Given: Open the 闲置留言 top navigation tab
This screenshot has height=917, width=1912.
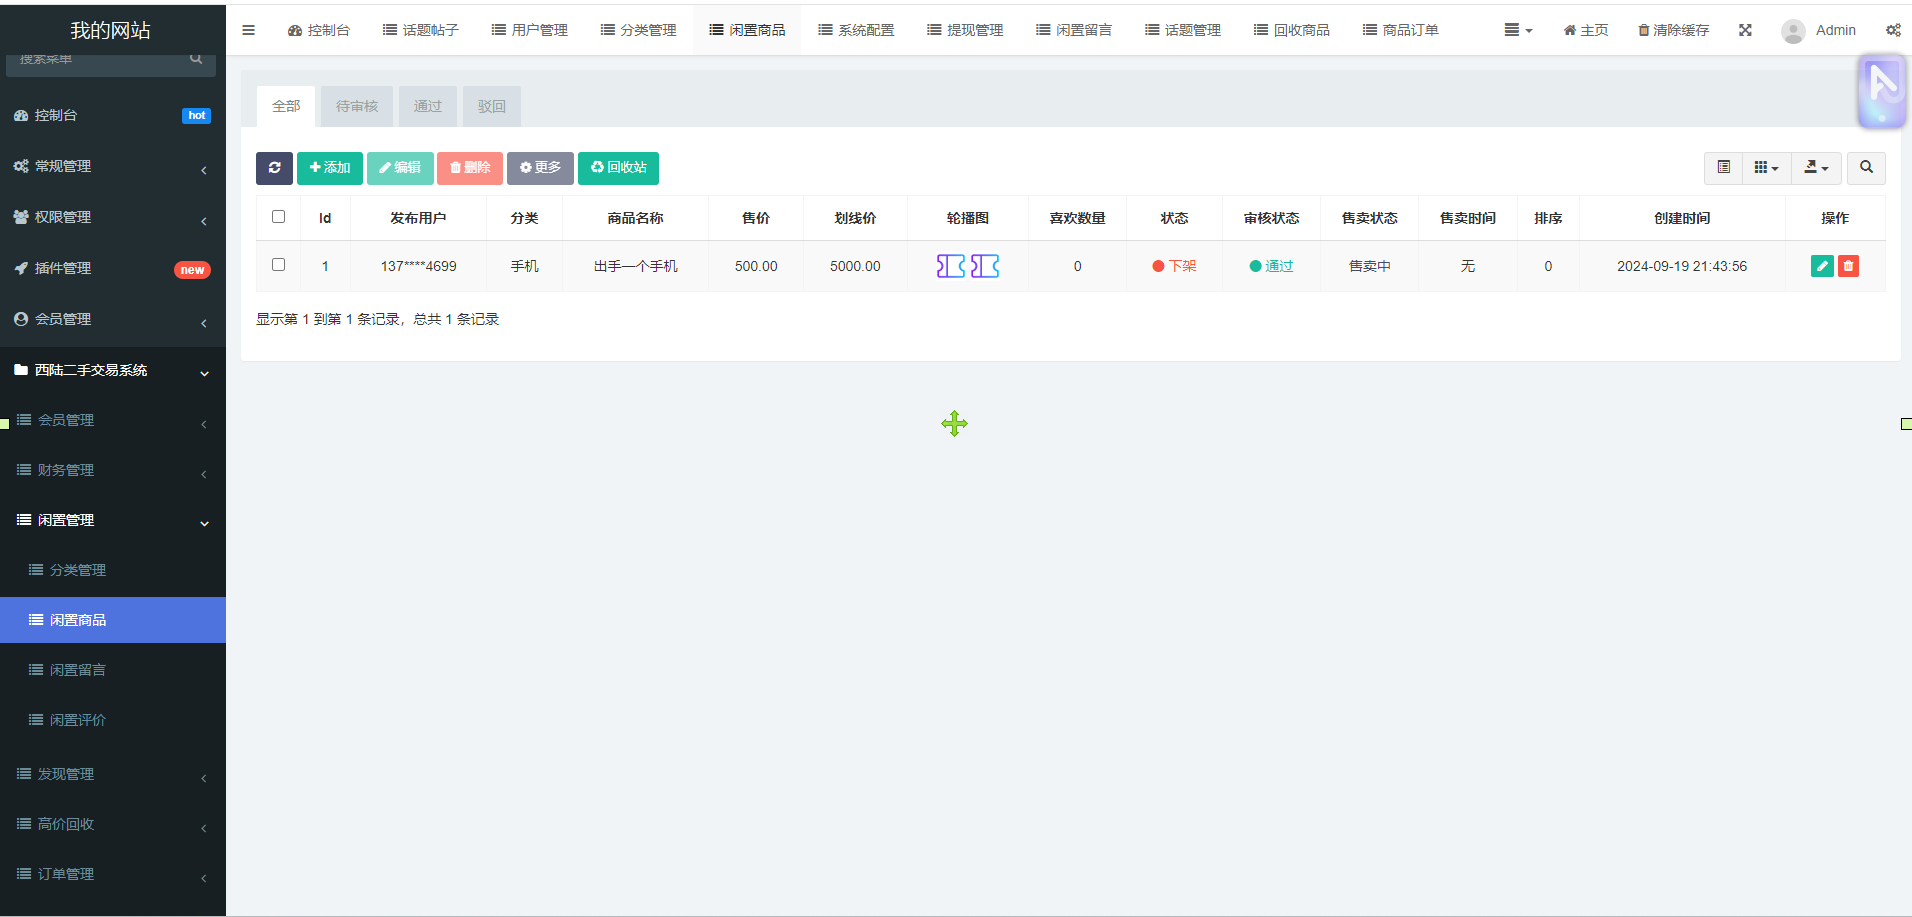Looking at the screenshot, I should coord(1075,30).
